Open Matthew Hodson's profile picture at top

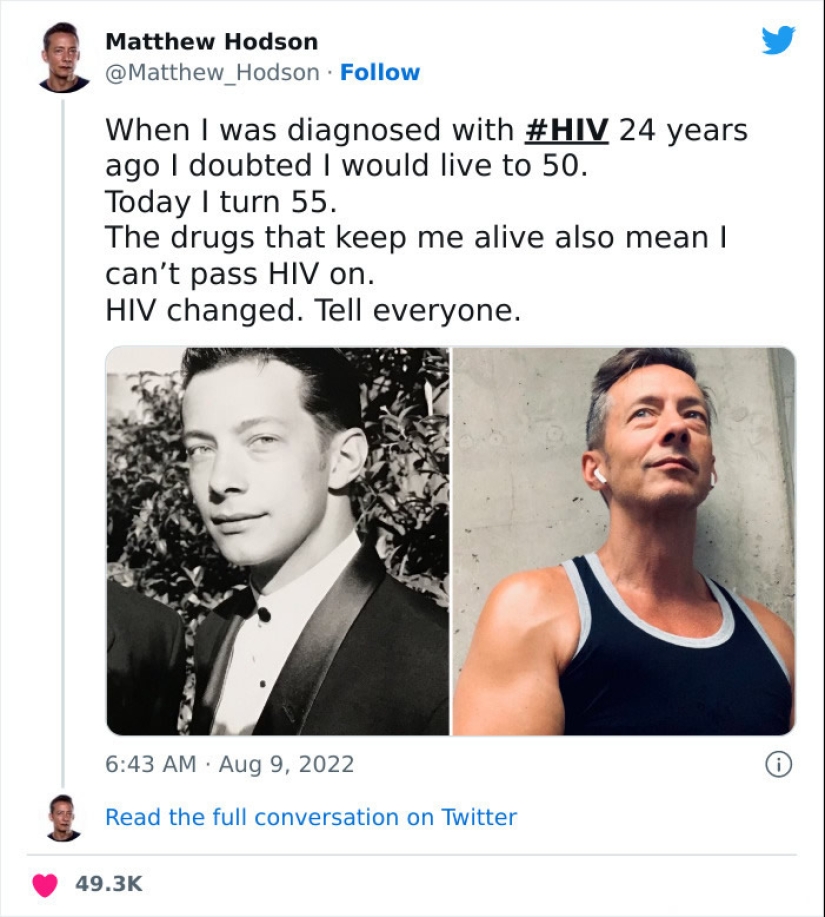point(63,57)
